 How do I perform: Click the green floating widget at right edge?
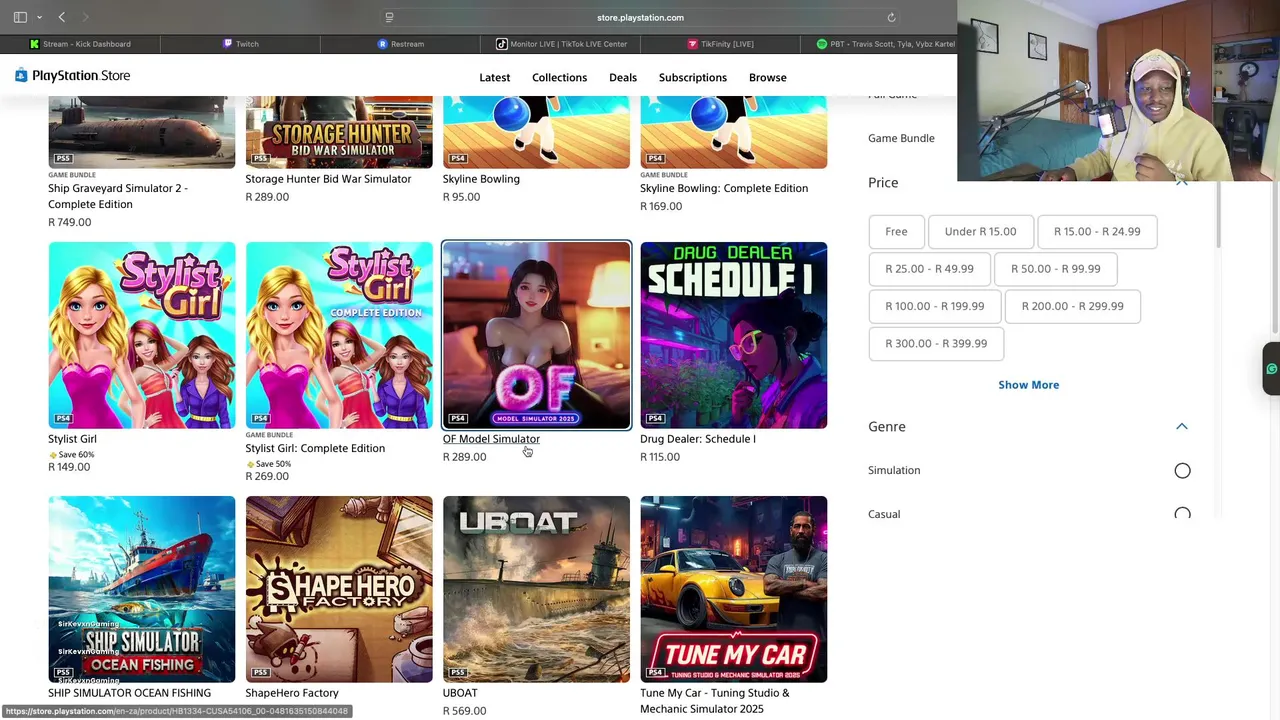coord(1271,369)
